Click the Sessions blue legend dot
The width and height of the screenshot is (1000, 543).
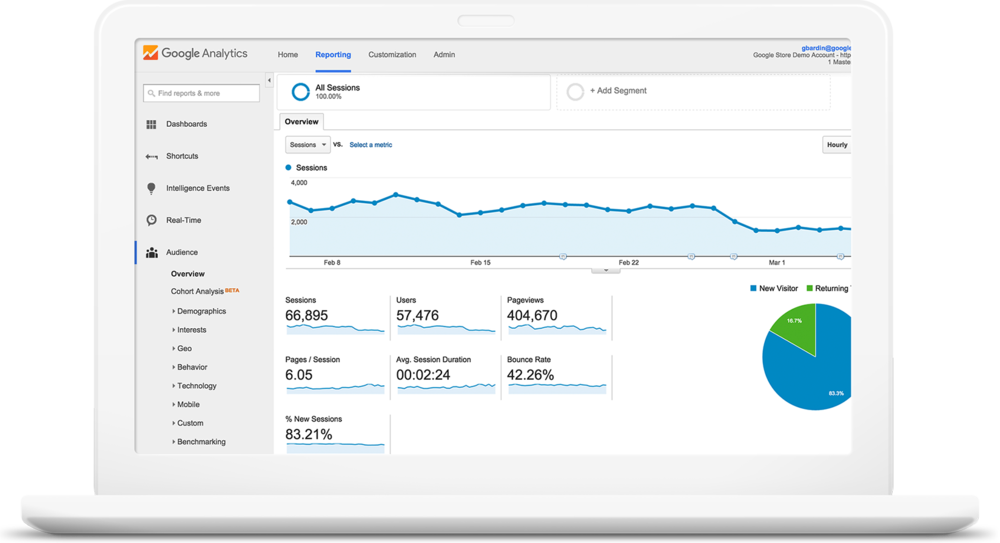[288, 168]
